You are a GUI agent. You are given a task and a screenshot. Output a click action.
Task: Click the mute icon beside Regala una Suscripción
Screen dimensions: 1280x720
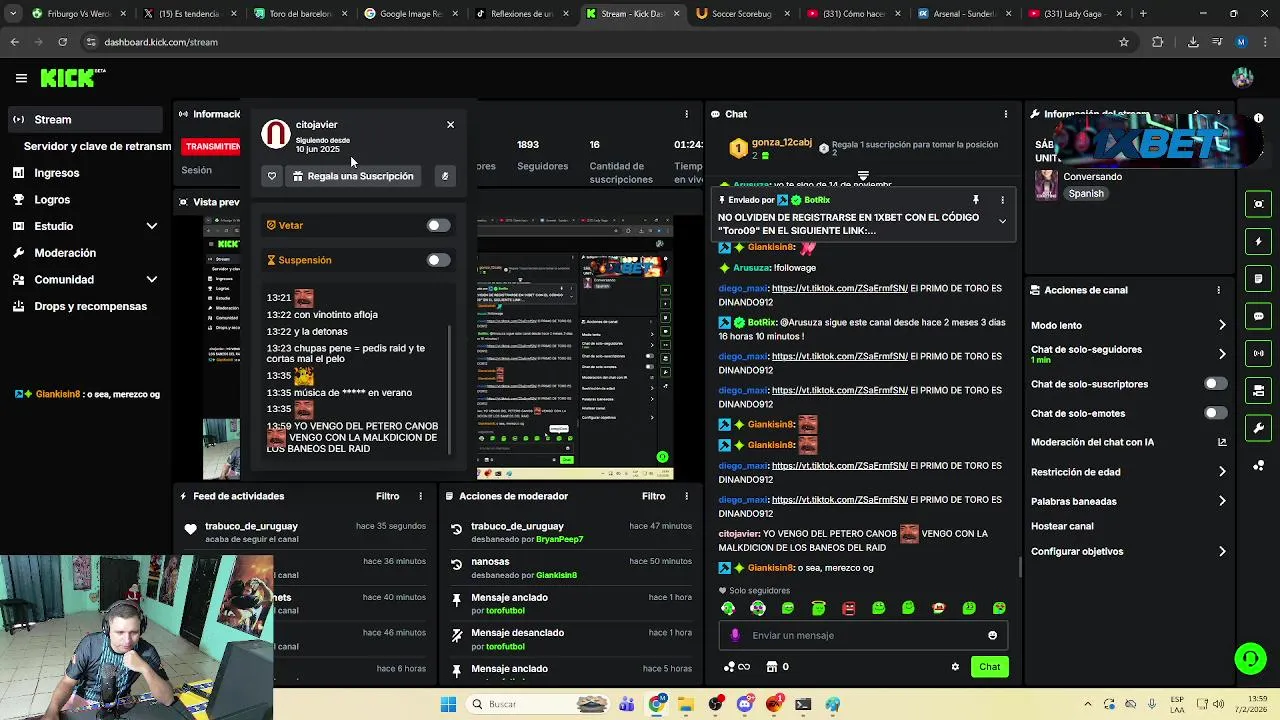pyautogui.click(x=445, y=176)
